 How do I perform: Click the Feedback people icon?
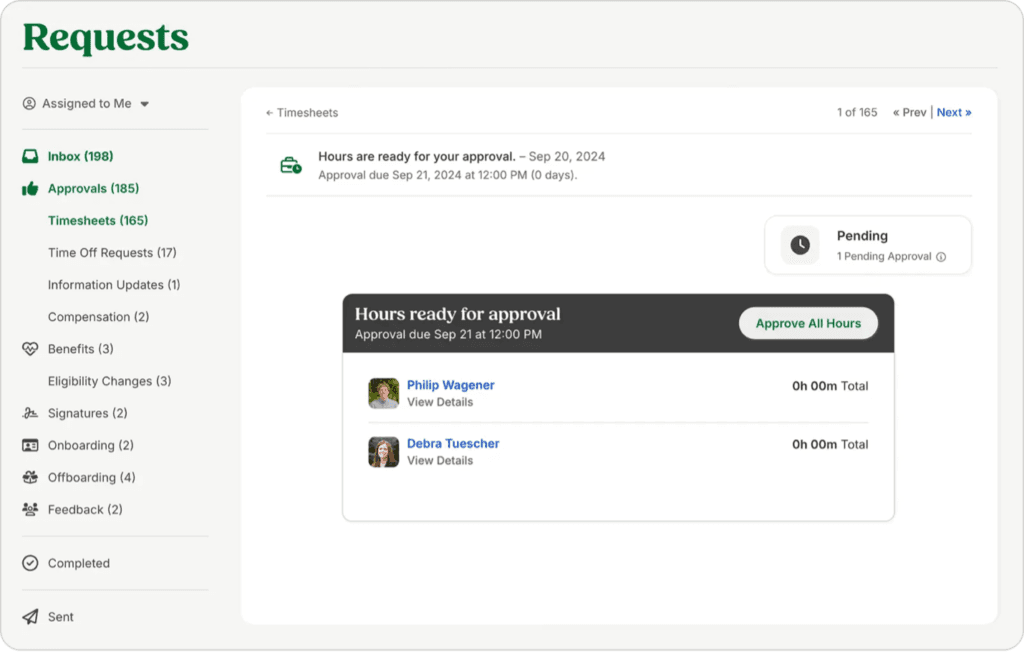point(30,509)
